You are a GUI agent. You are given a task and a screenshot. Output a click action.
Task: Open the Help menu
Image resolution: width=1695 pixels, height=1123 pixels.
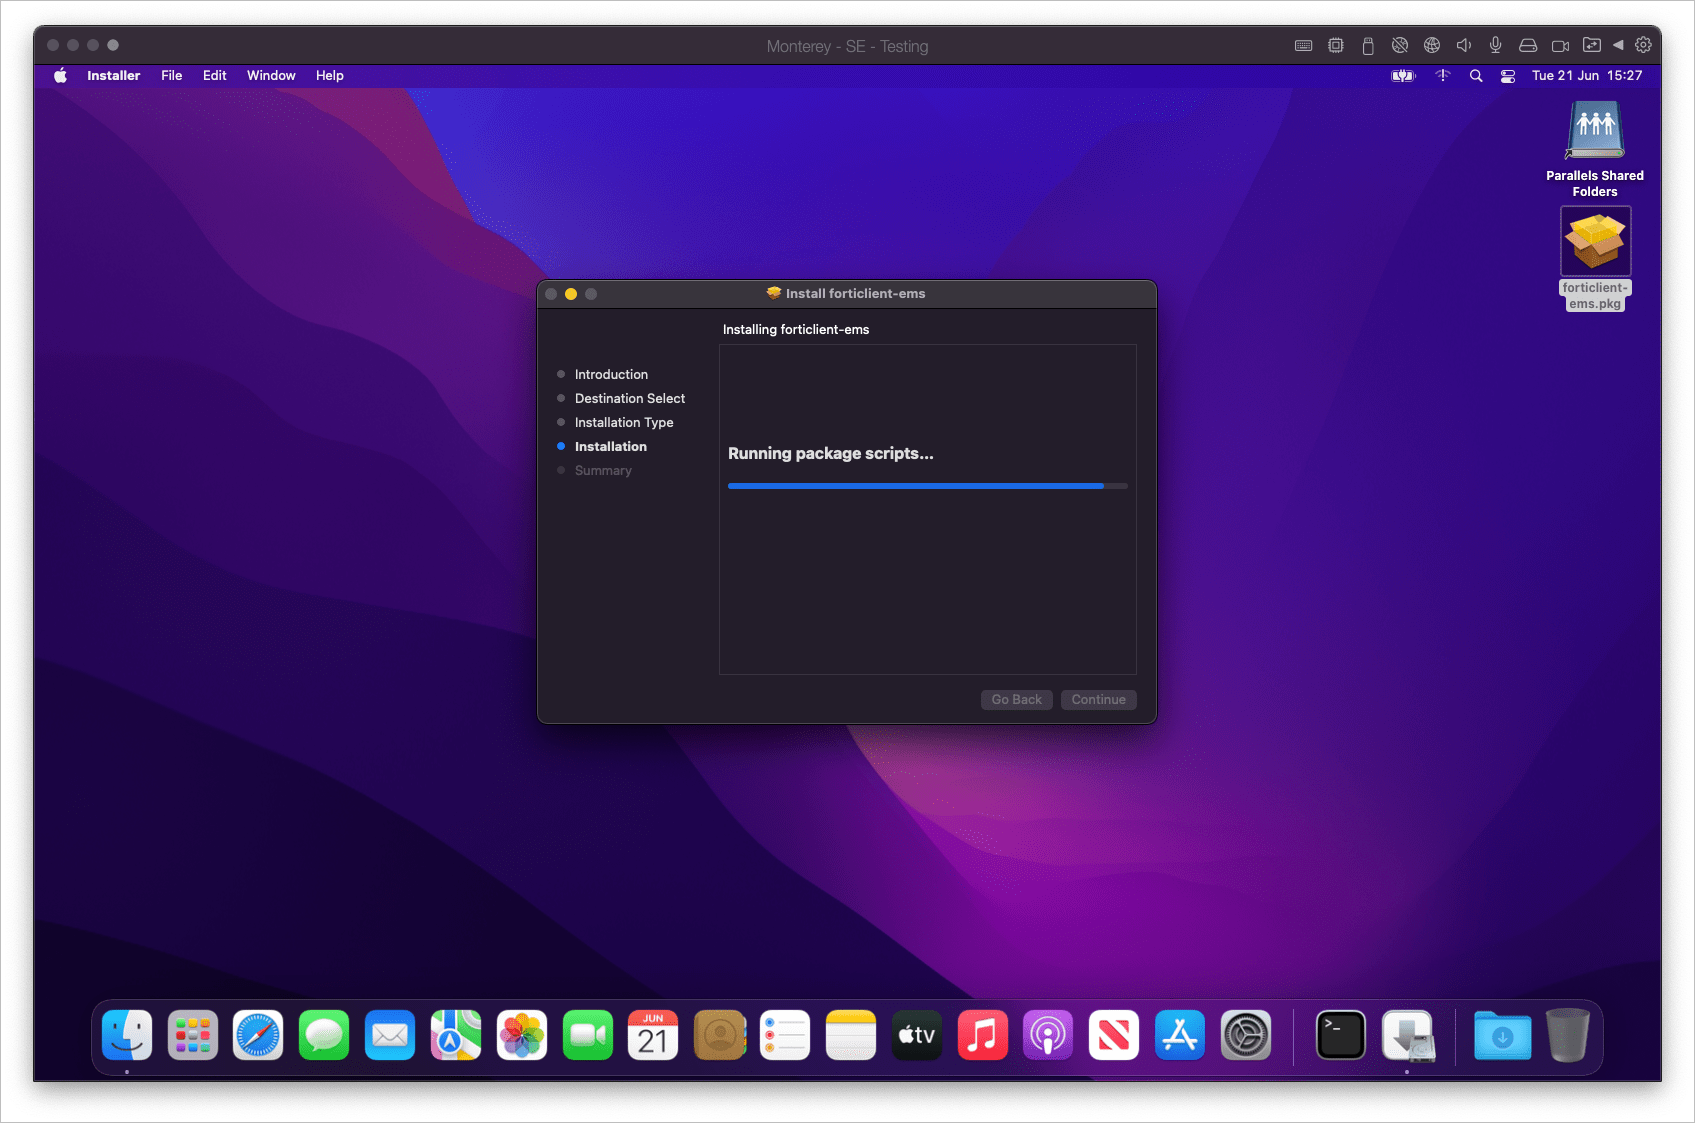click(x=330, y=76)
